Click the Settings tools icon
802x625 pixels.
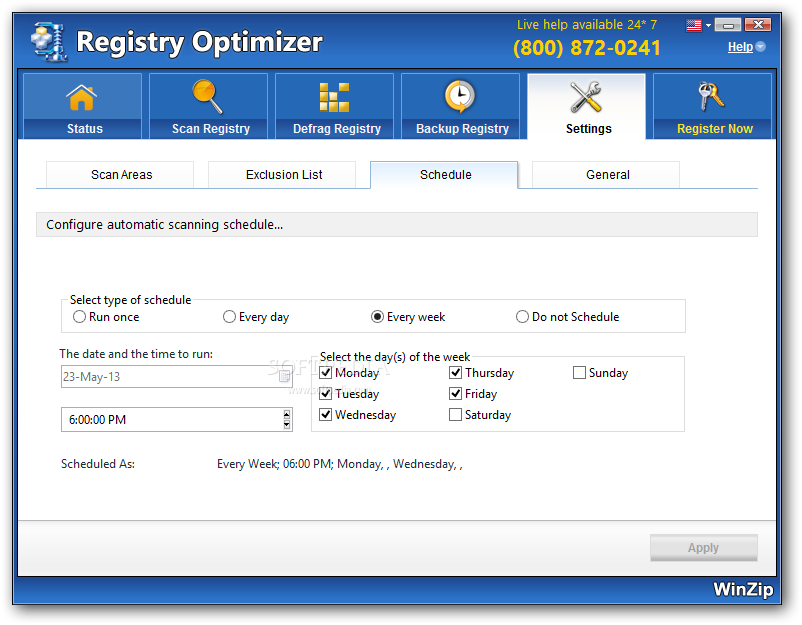click(586, 96)
